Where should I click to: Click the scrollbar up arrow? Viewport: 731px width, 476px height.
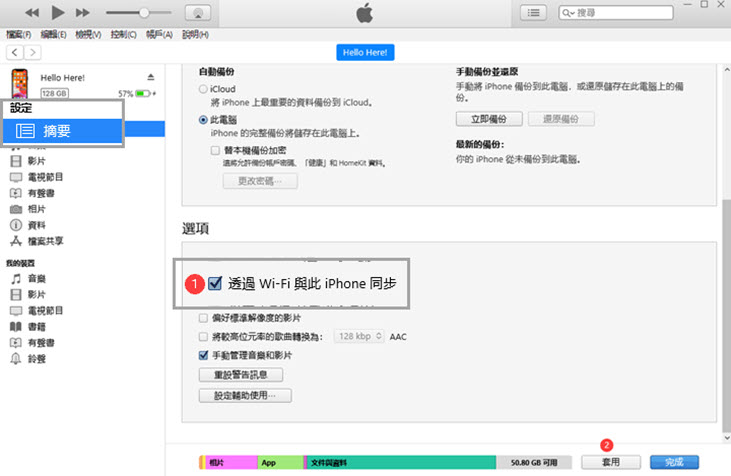(x=727, y=69)
